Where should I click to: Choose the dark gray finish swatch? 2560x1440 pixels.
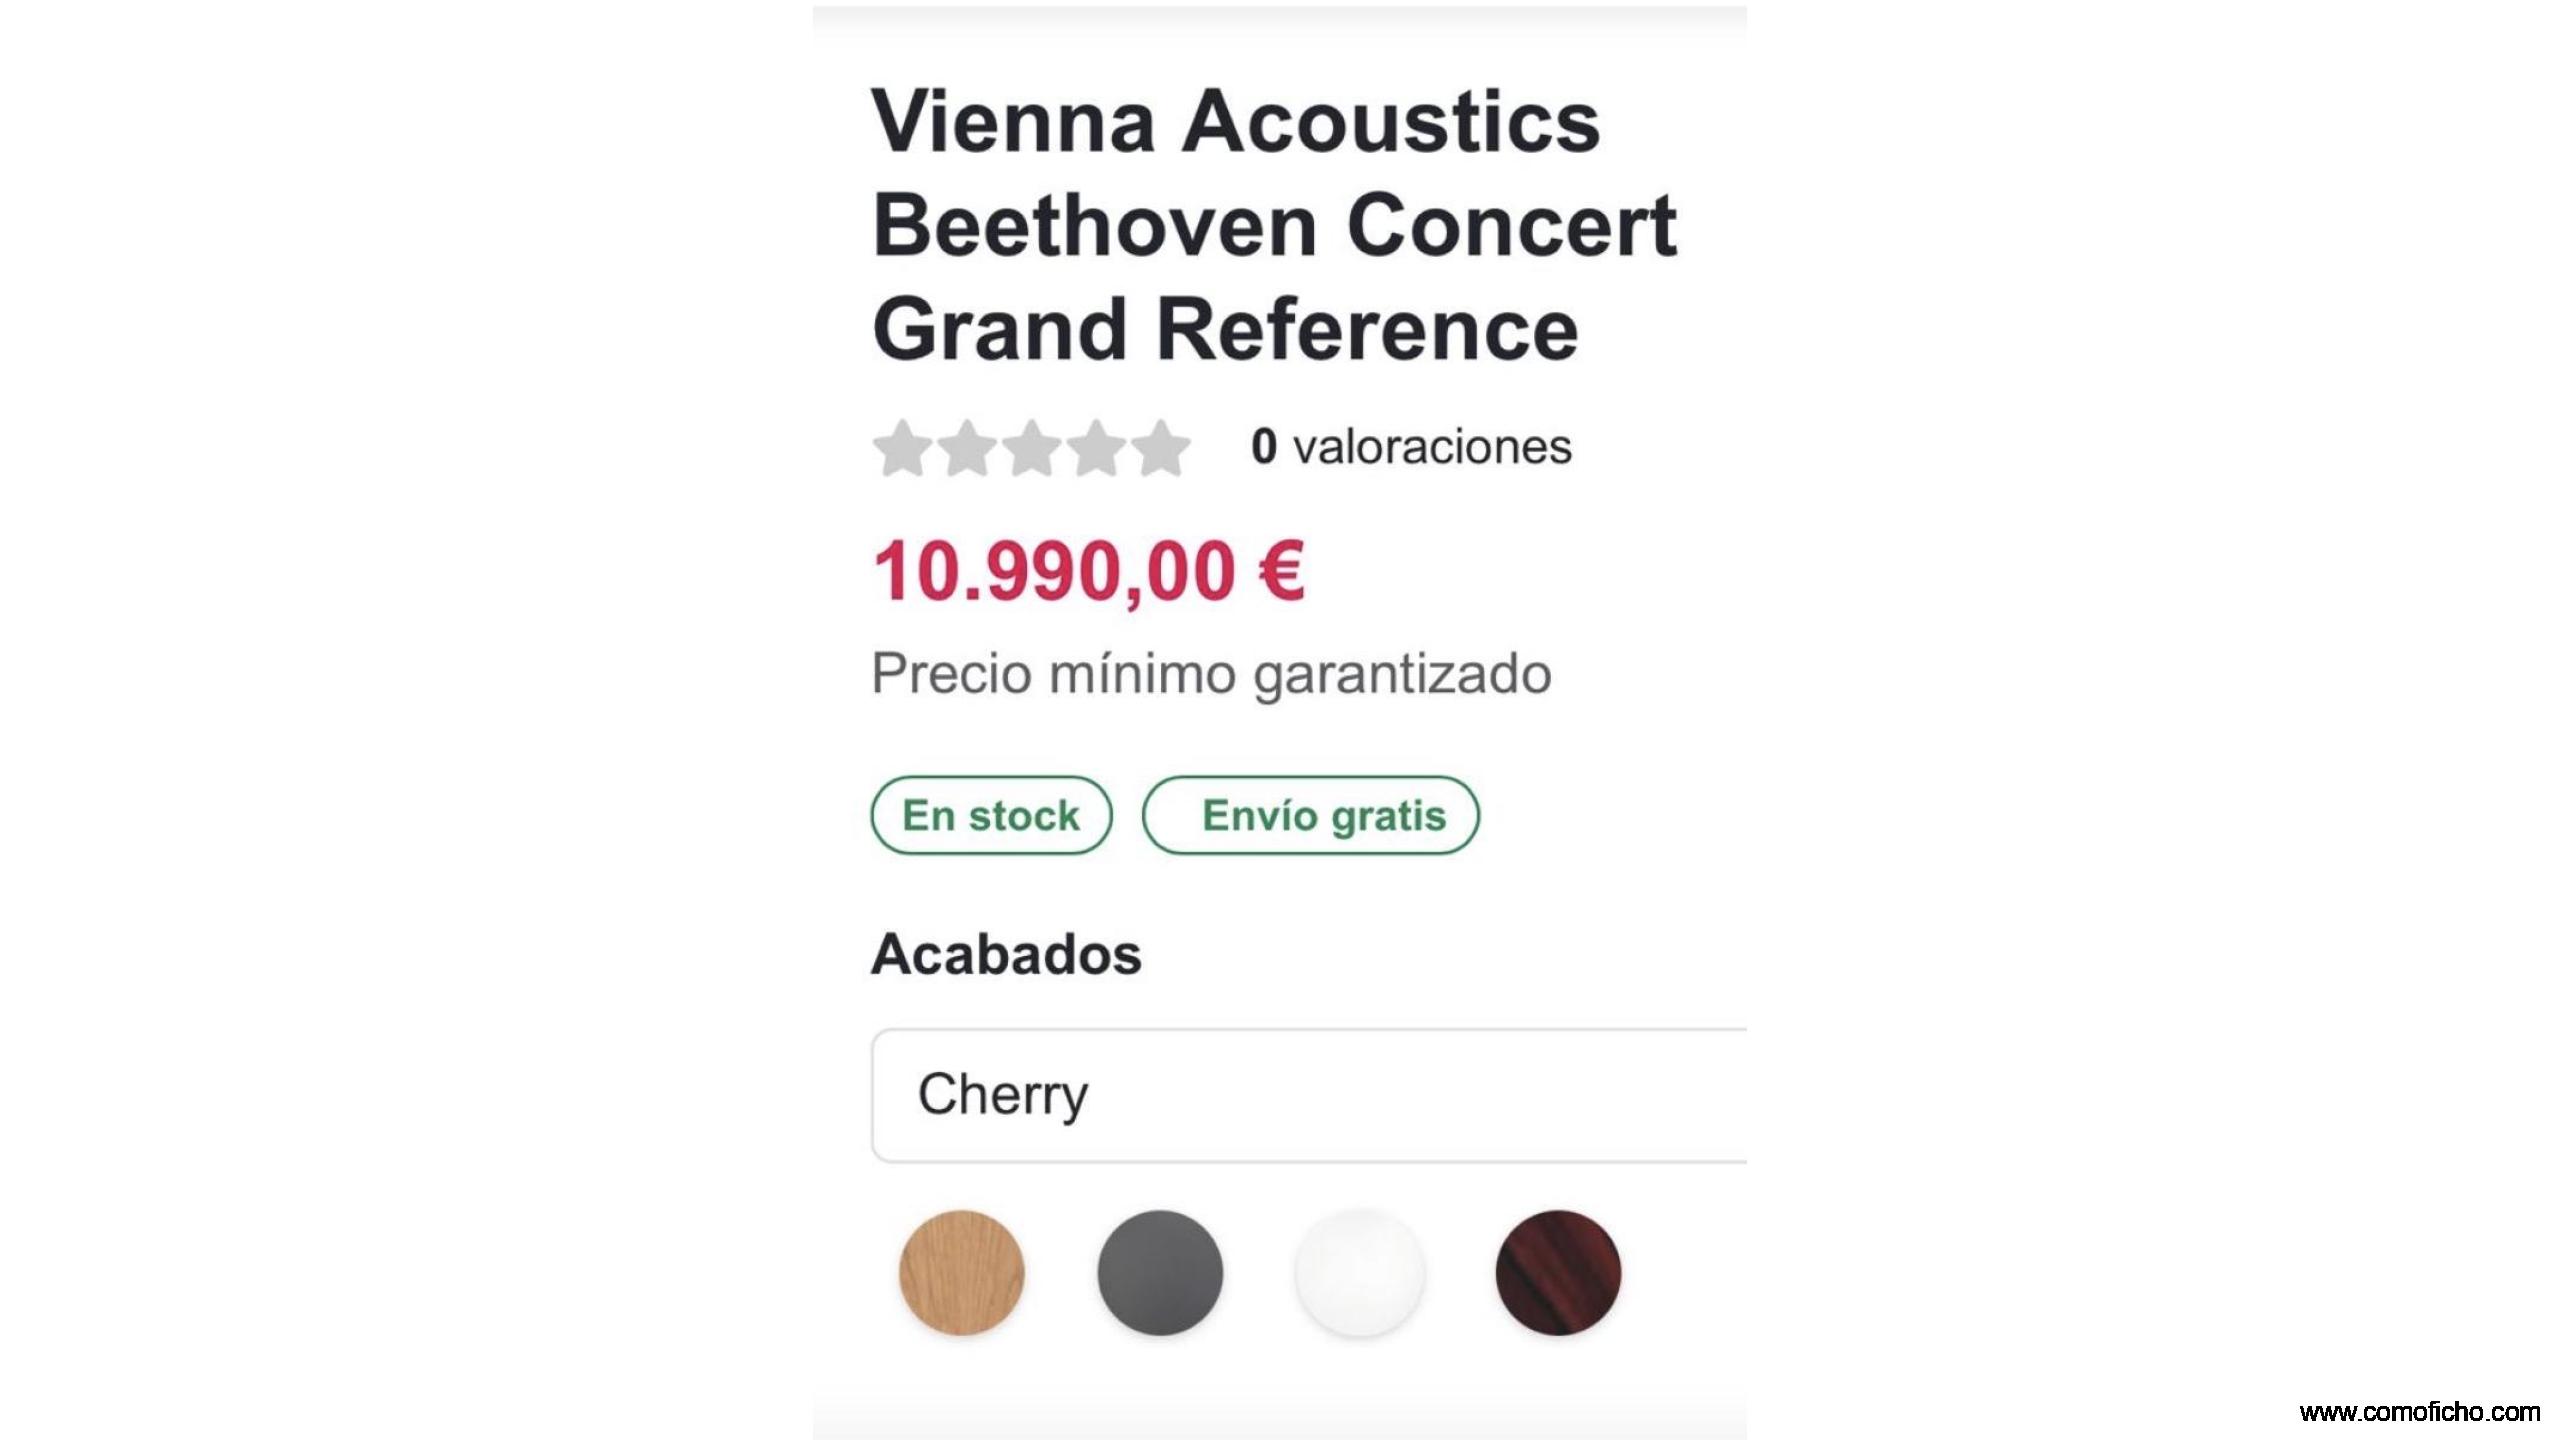[x=1160, y=1272]
